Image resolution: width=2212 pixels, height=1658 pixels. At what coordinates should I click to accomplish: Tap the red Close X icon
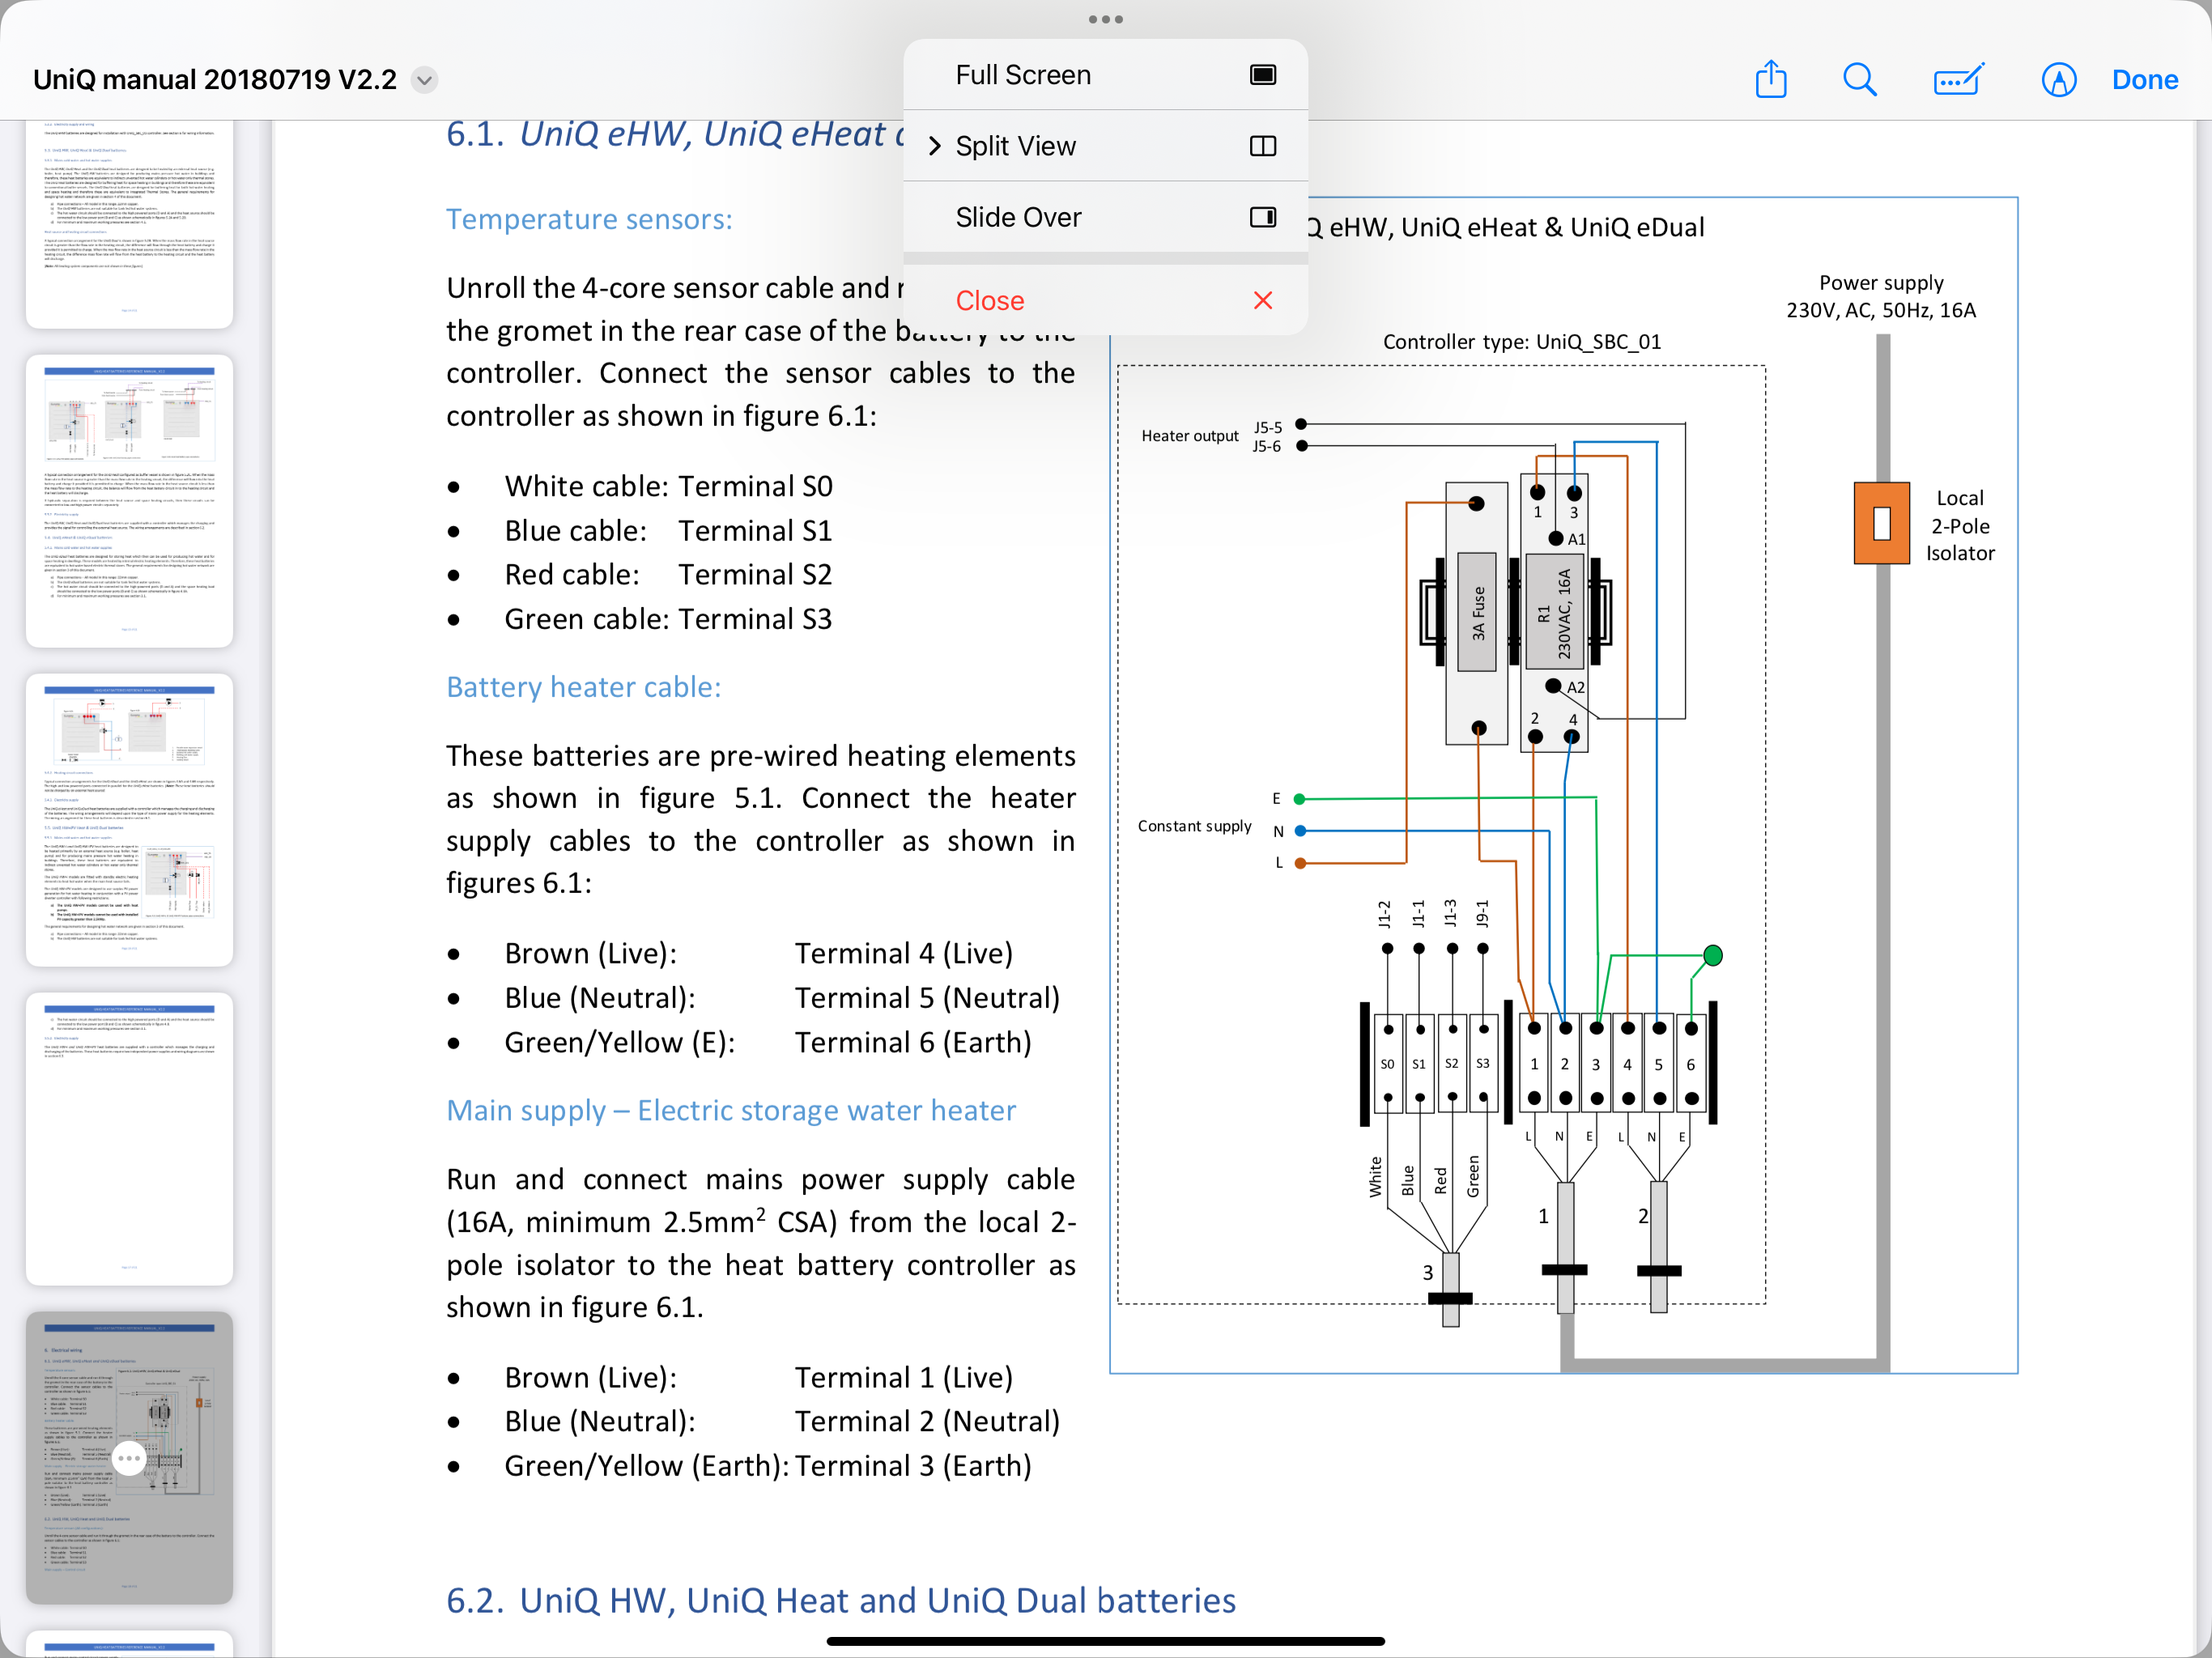1263,300
